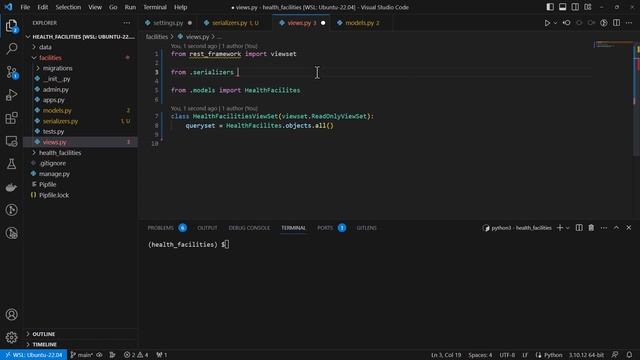Viewport: 640px width, 360px height.
Task: Maximize the panel with up chevron
Action: point(616,228)
